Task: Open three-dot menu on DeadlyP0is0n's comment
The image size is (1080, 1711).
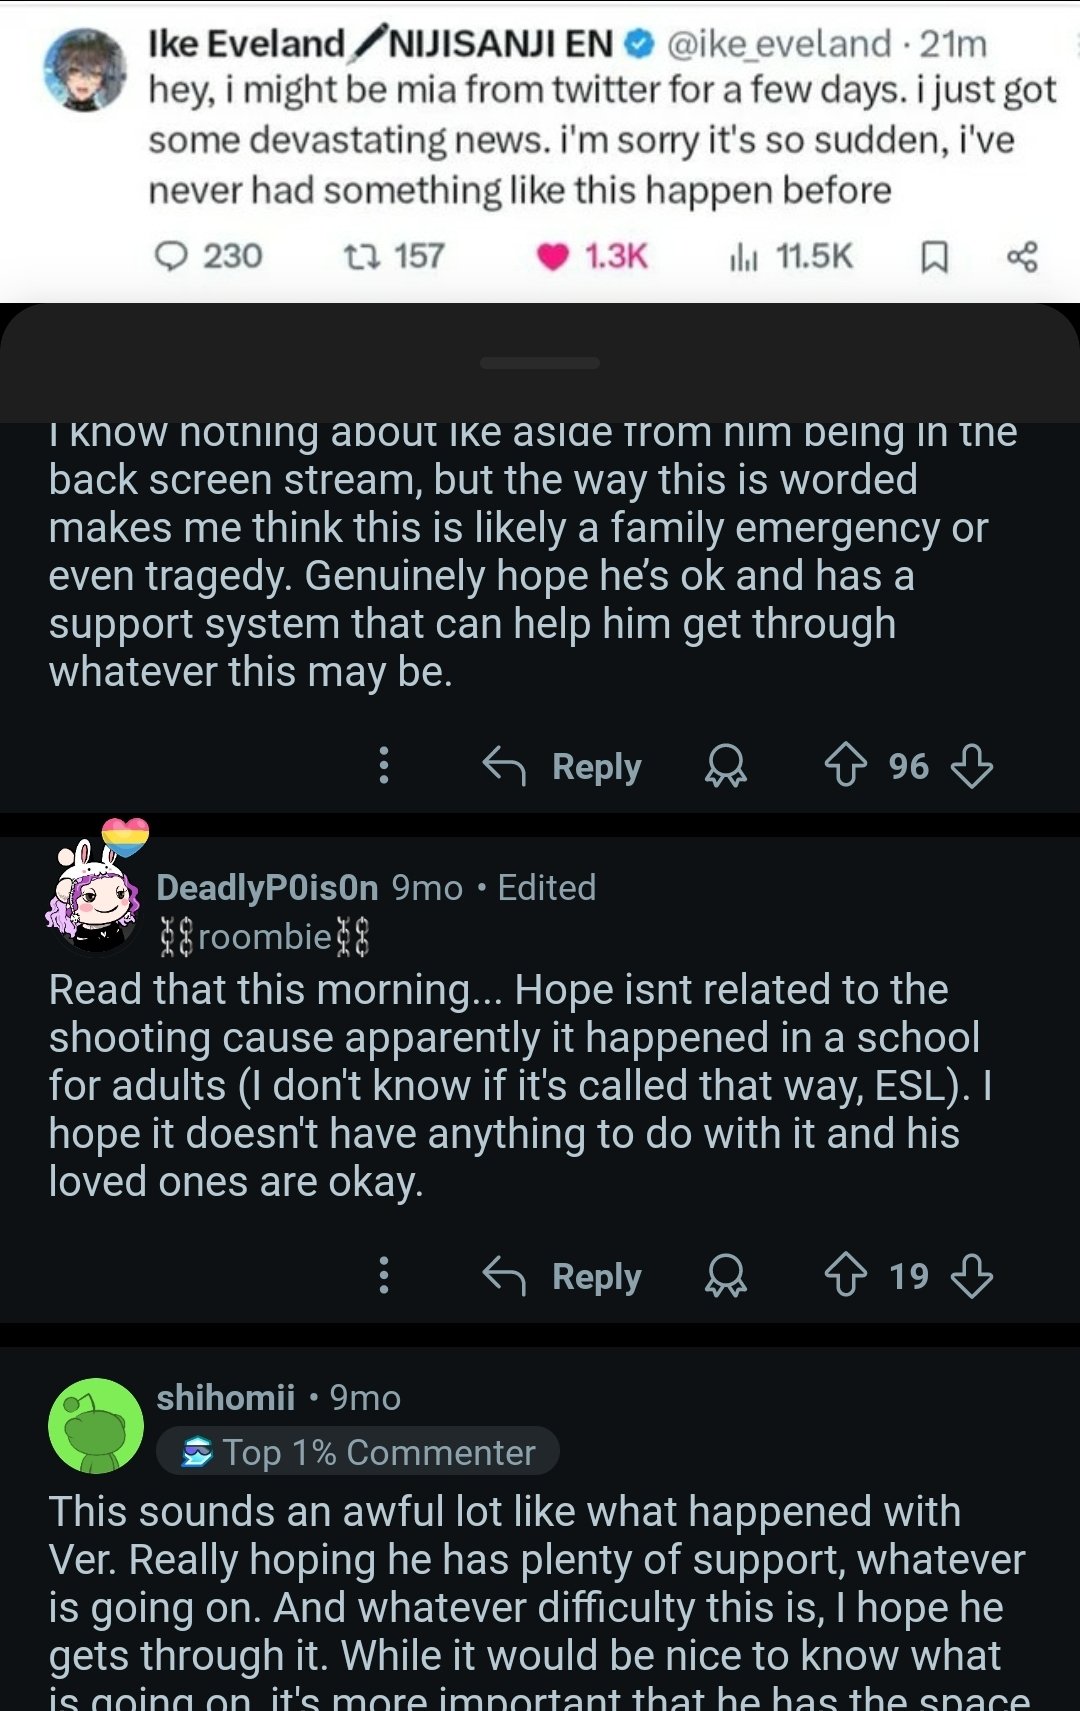Action: click(x=383, y=1277)
